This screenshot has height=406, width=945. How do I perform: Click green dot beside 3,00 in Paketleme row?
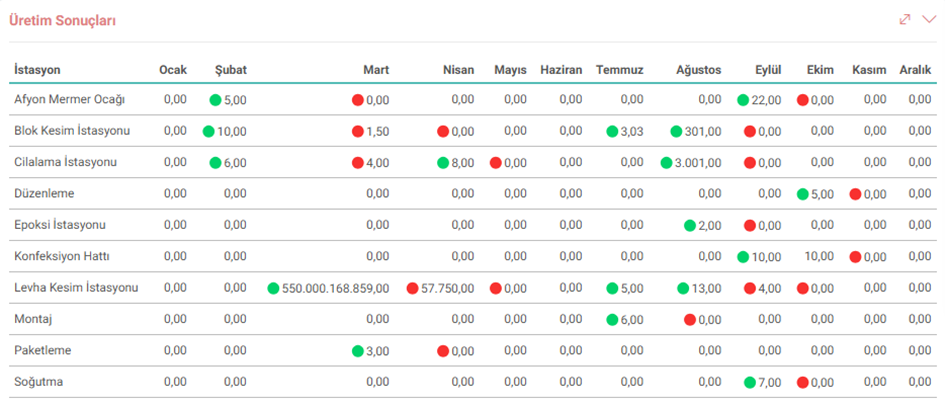pyautogui.click(x=358, y=351)
